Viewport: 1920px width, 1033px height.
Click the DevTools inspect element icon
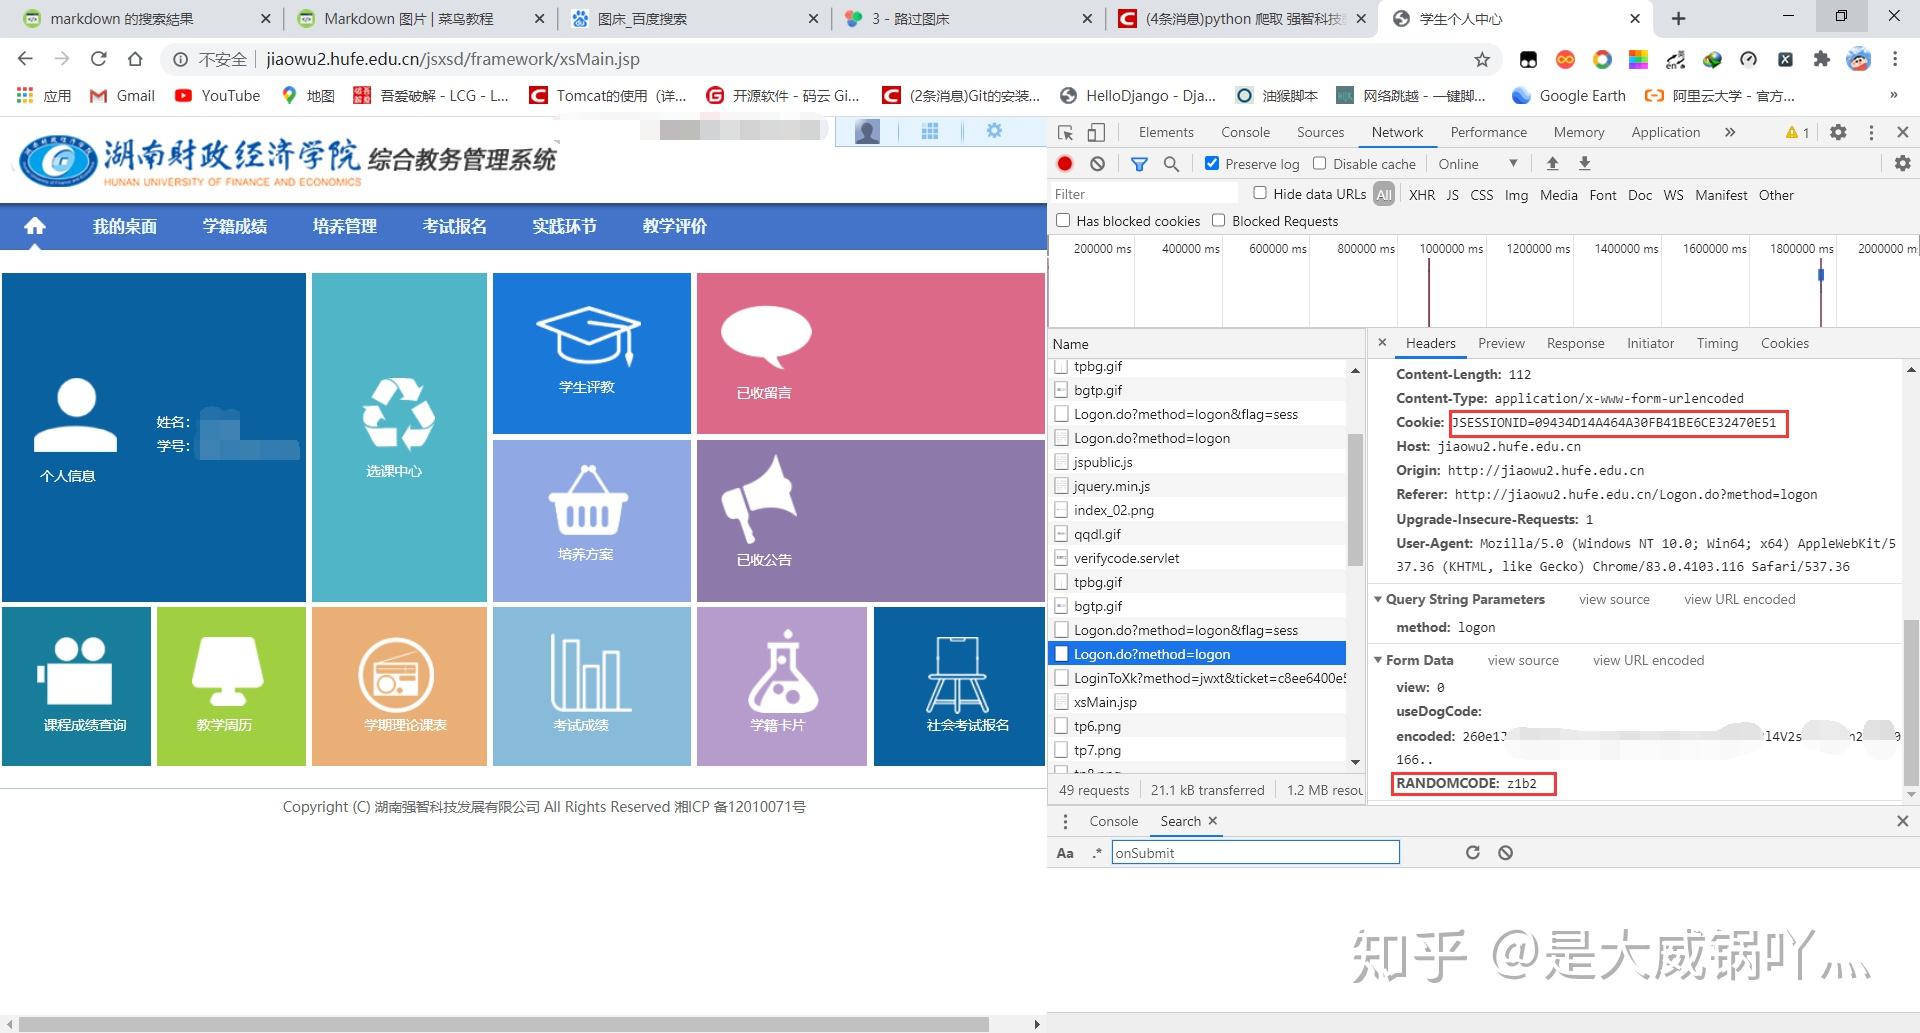1066,132
